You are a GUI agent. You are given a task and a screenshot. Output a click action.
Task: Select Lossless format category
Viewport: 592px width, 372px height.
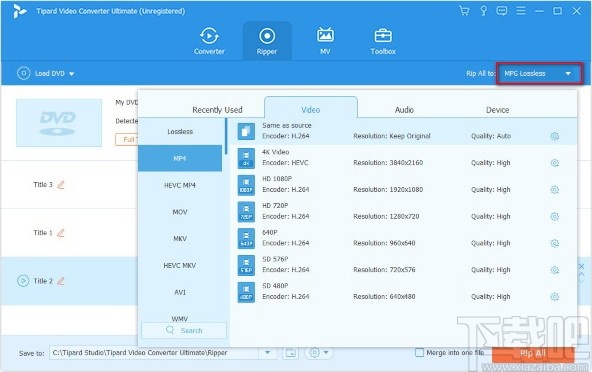tap(180, 131)
